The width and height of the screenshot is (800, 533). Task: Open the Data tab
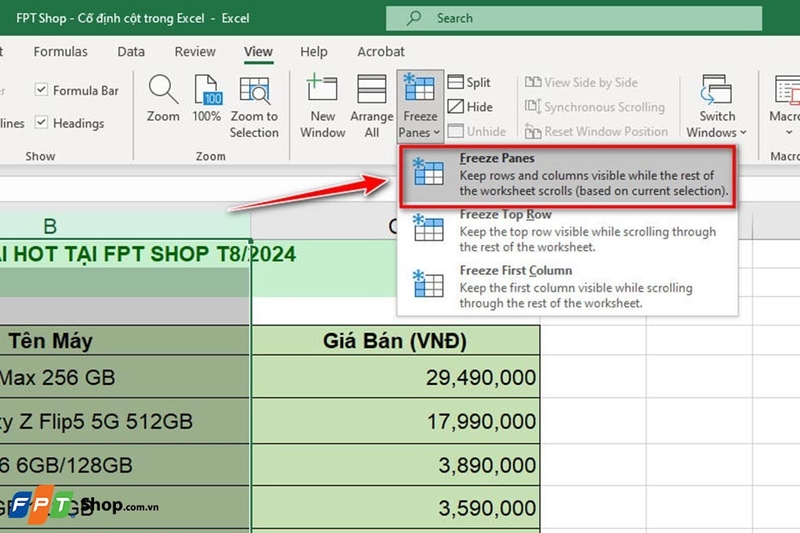tap(131, 52)
